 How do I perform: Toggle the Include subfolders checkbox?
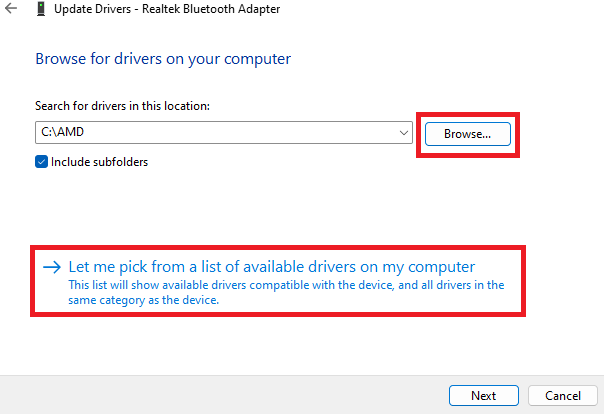(x=42, y=161)
